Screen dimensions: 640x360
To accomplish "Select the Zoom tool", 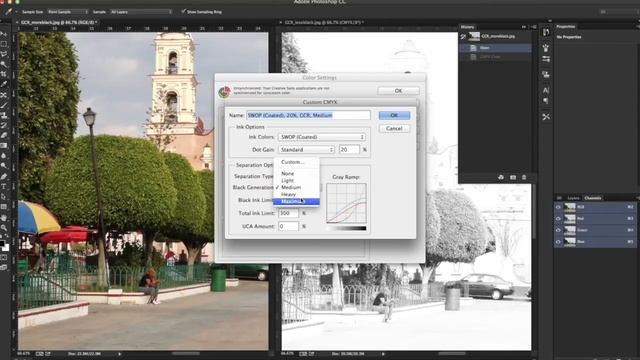I will pos(4,227).
